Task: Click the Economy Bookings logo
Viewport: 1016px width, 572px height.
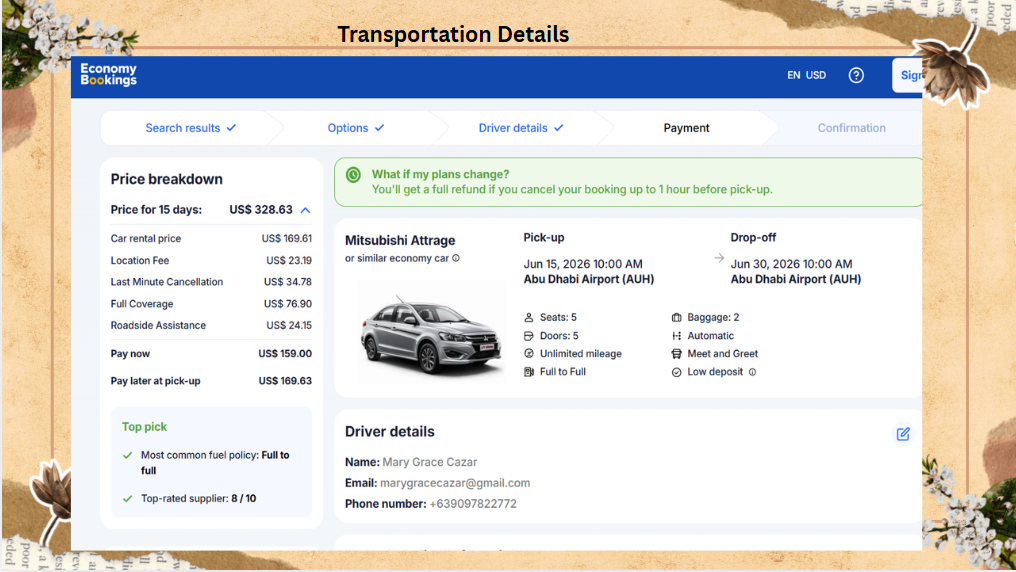Action: pyautogui.click(x=109, y=74)
